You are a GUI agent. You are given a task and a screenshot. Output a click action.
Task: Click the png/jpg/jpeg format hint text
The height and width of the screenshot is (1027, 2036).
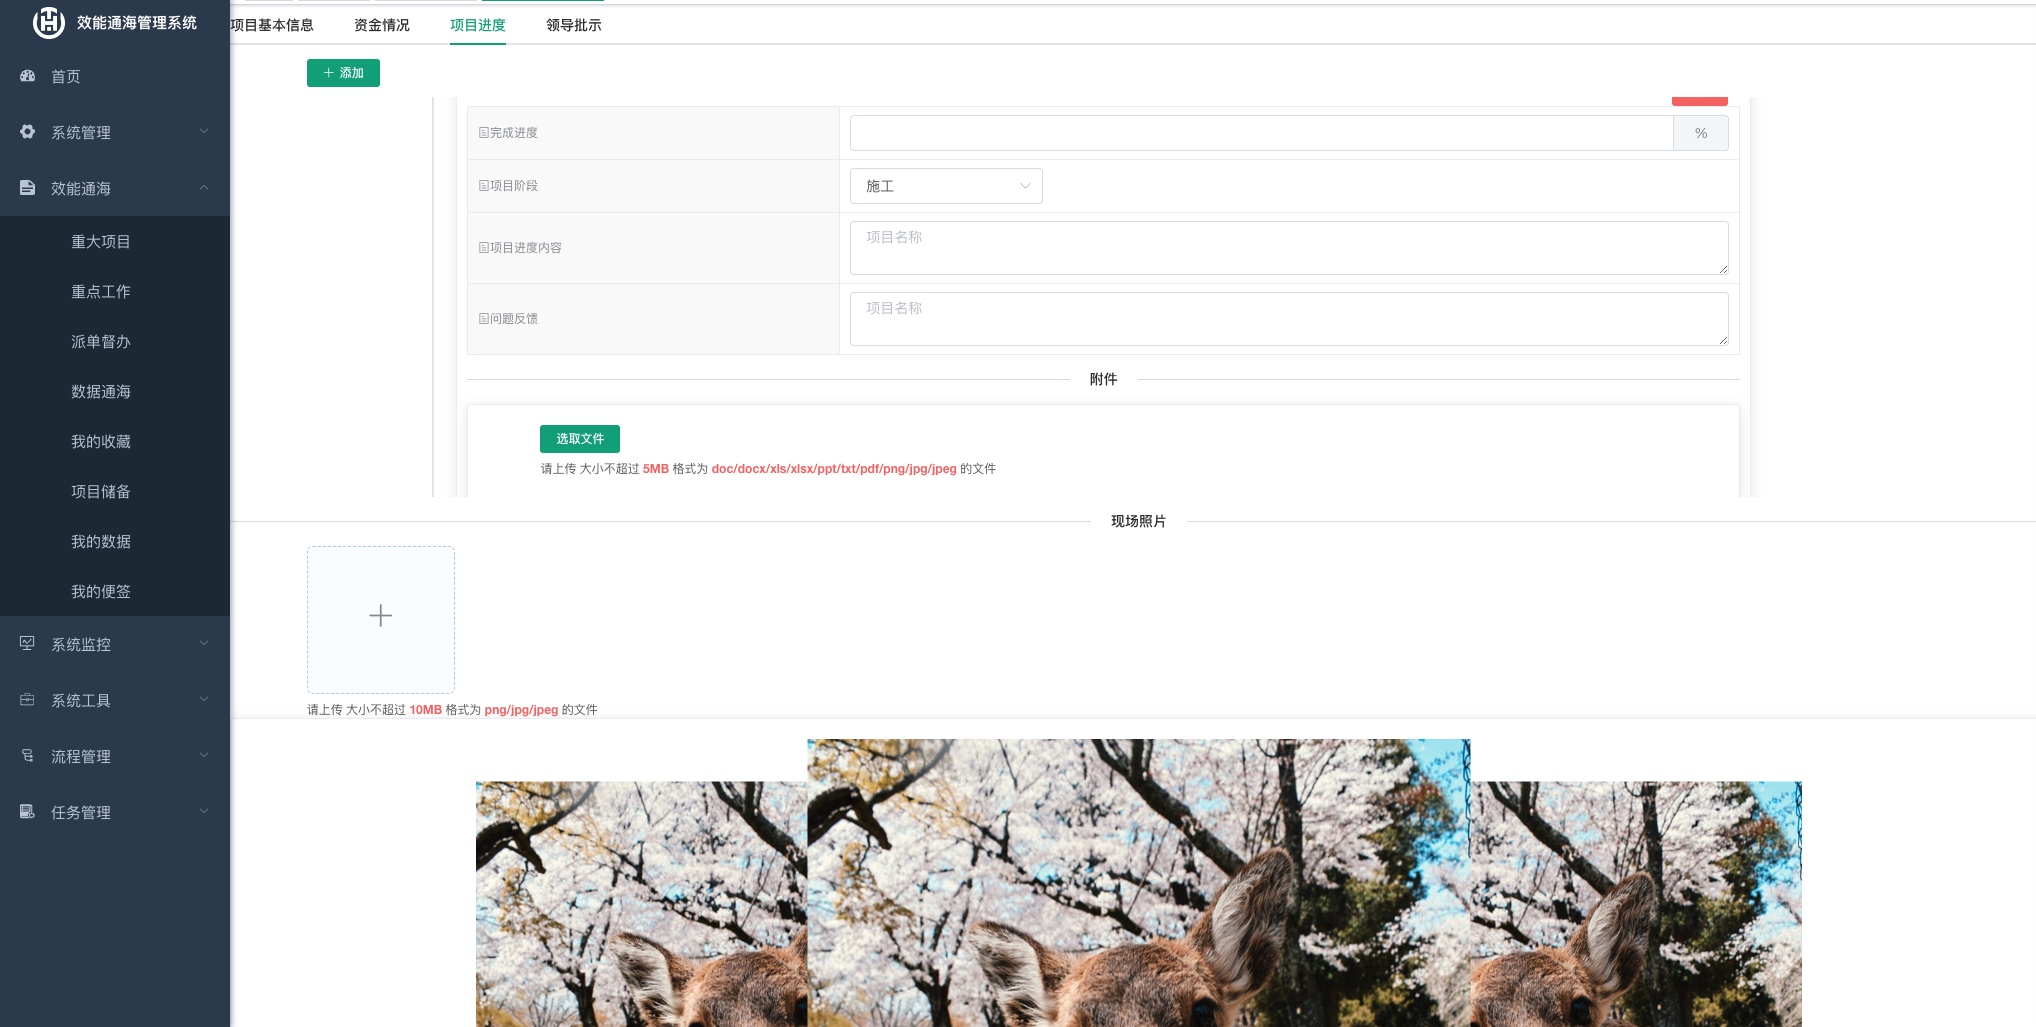[521, 710]
